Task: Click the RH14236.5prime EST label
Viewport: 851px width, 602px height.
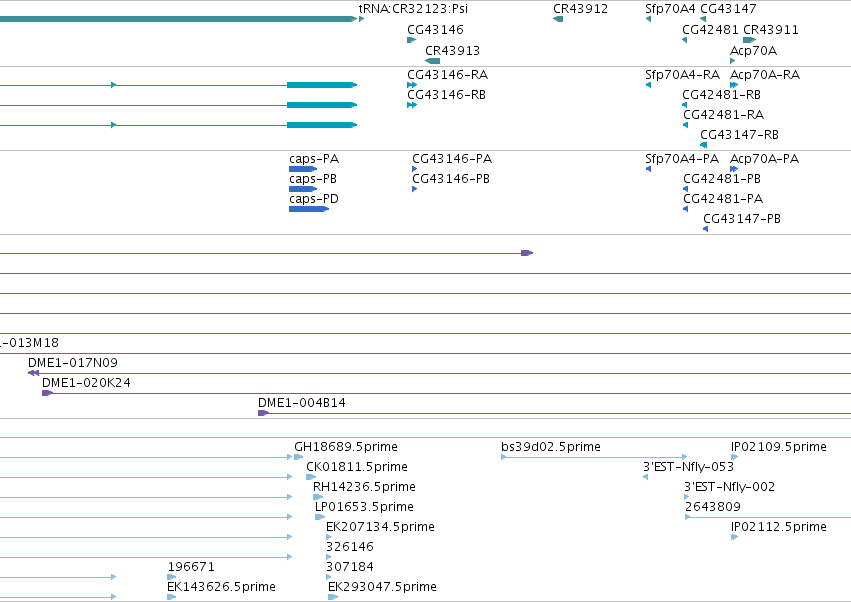Action: coord(364,487)
